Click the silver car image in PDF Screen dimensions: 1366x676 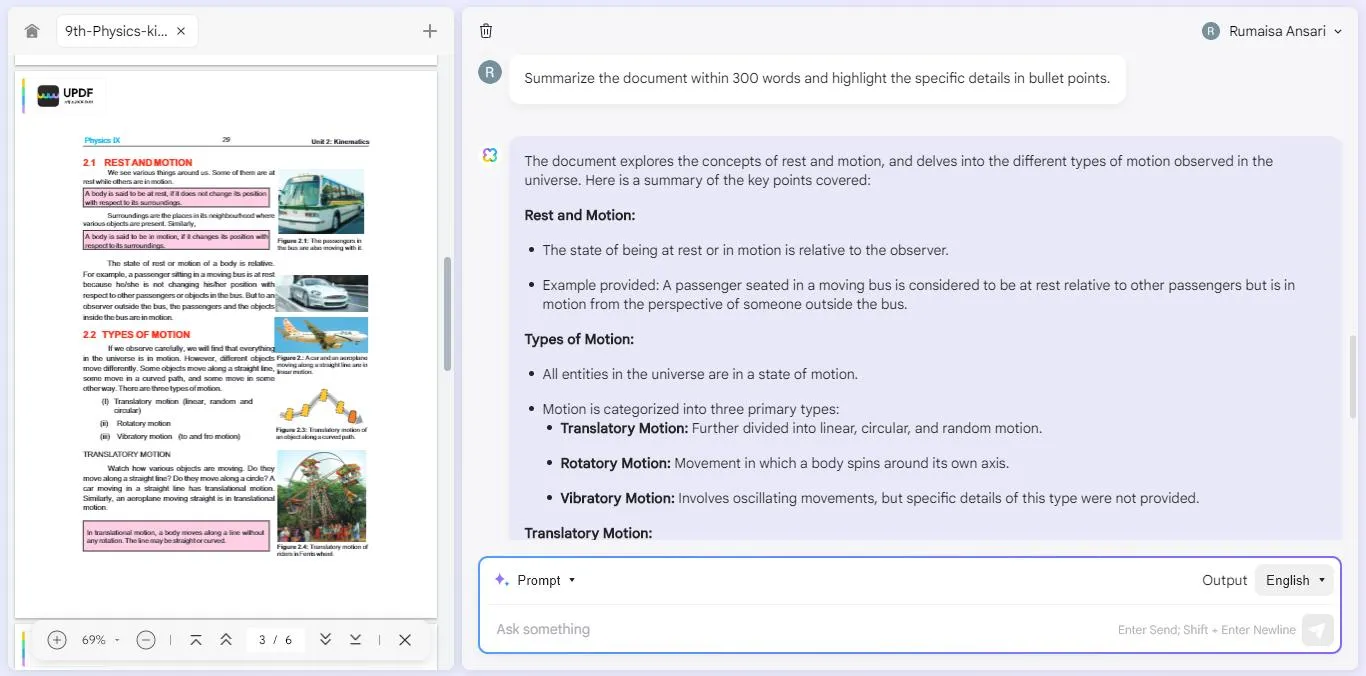322,294
